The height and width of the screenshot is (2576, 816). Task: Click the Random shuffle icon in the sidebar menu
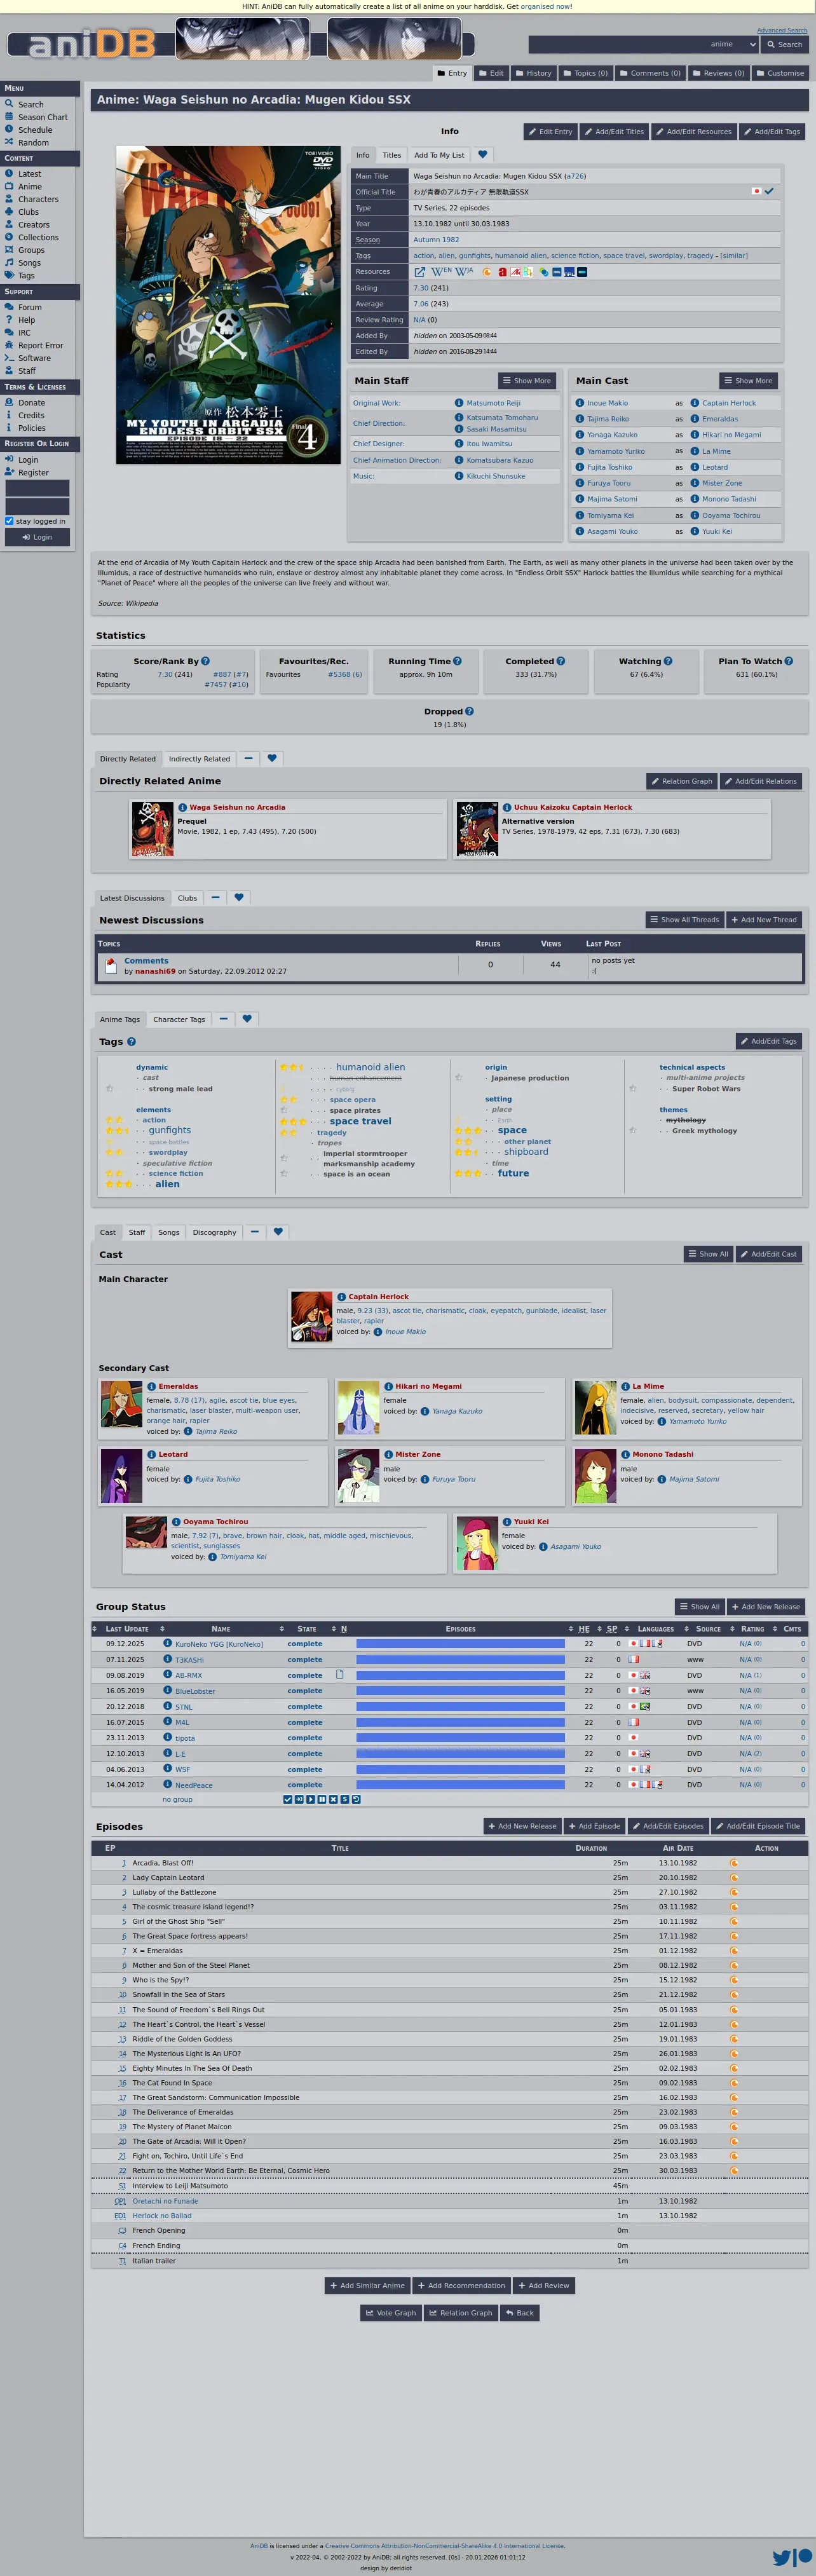pyautogui.click(x=9, y=143)
